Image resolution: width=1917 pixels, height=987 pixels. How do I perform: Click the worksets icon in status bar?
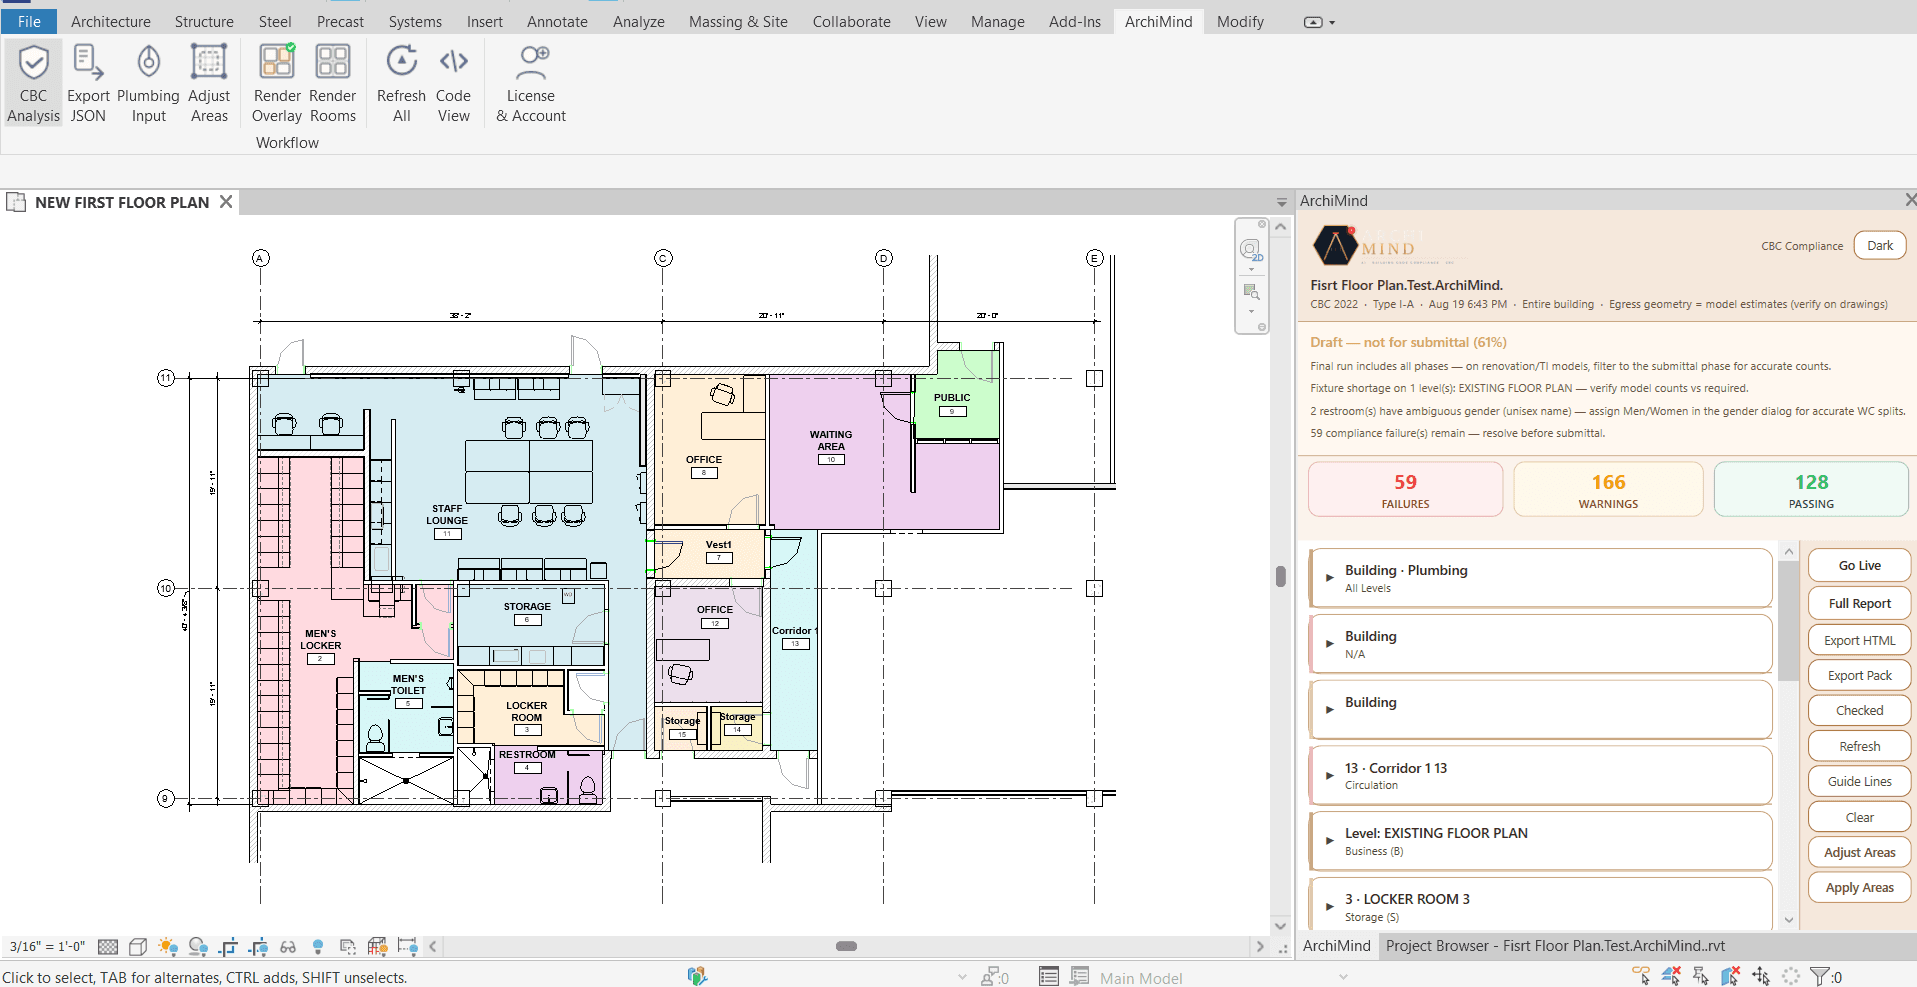point(697,976)
